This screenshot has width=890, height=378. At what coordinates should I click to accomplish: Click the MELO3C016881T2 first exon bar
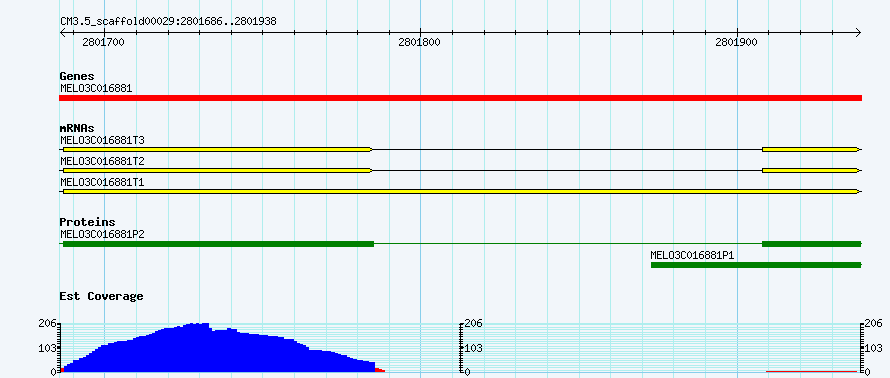pos(217,170)
